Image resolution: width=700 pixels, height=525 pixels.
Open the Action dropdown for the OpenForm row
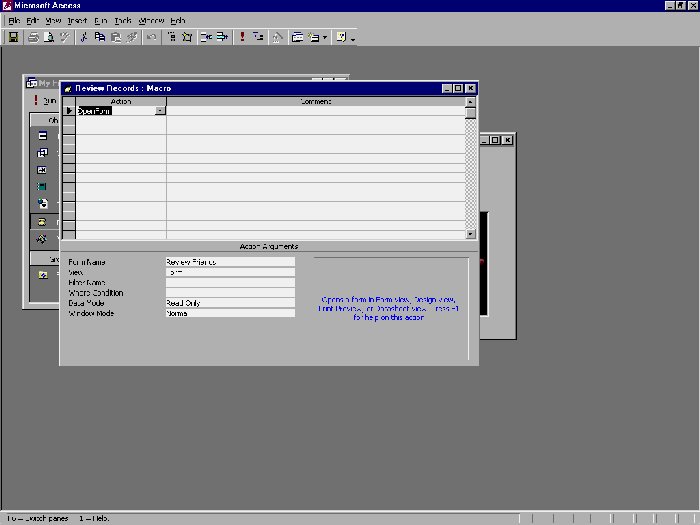[160, 111]
